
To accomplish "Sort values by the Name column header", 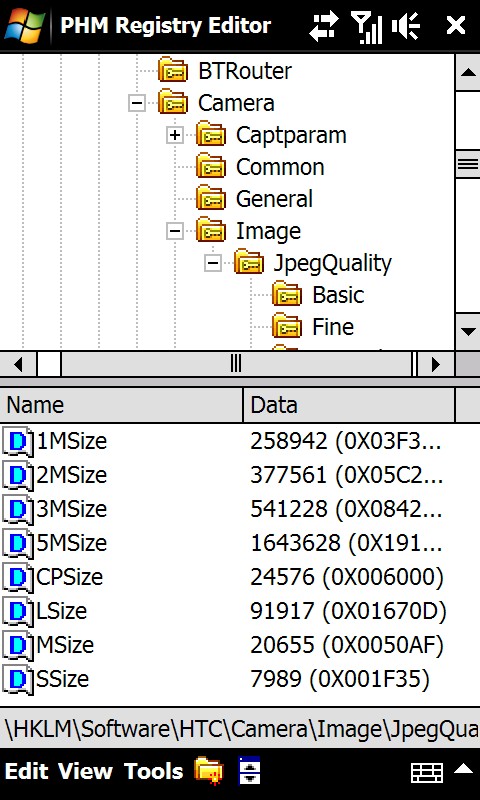I will 121,405.
